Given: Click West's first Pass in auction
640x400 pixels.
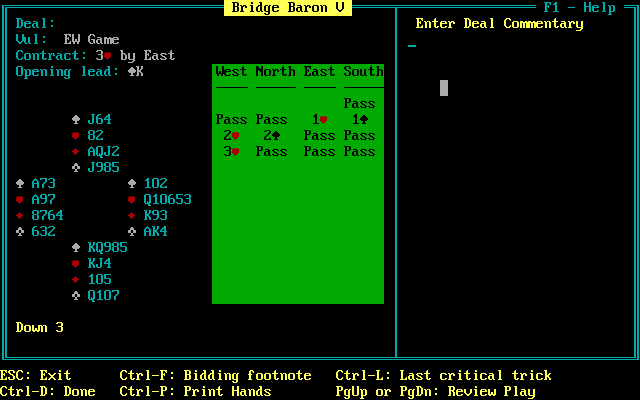Looking at the screenshot, I should coord(231,120).
